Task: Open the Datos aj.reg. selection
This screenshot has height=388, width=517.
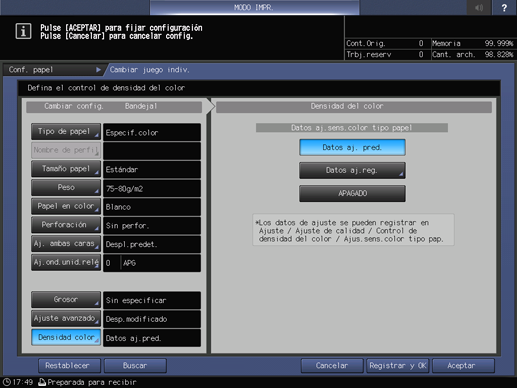Action: pos(352,170)
